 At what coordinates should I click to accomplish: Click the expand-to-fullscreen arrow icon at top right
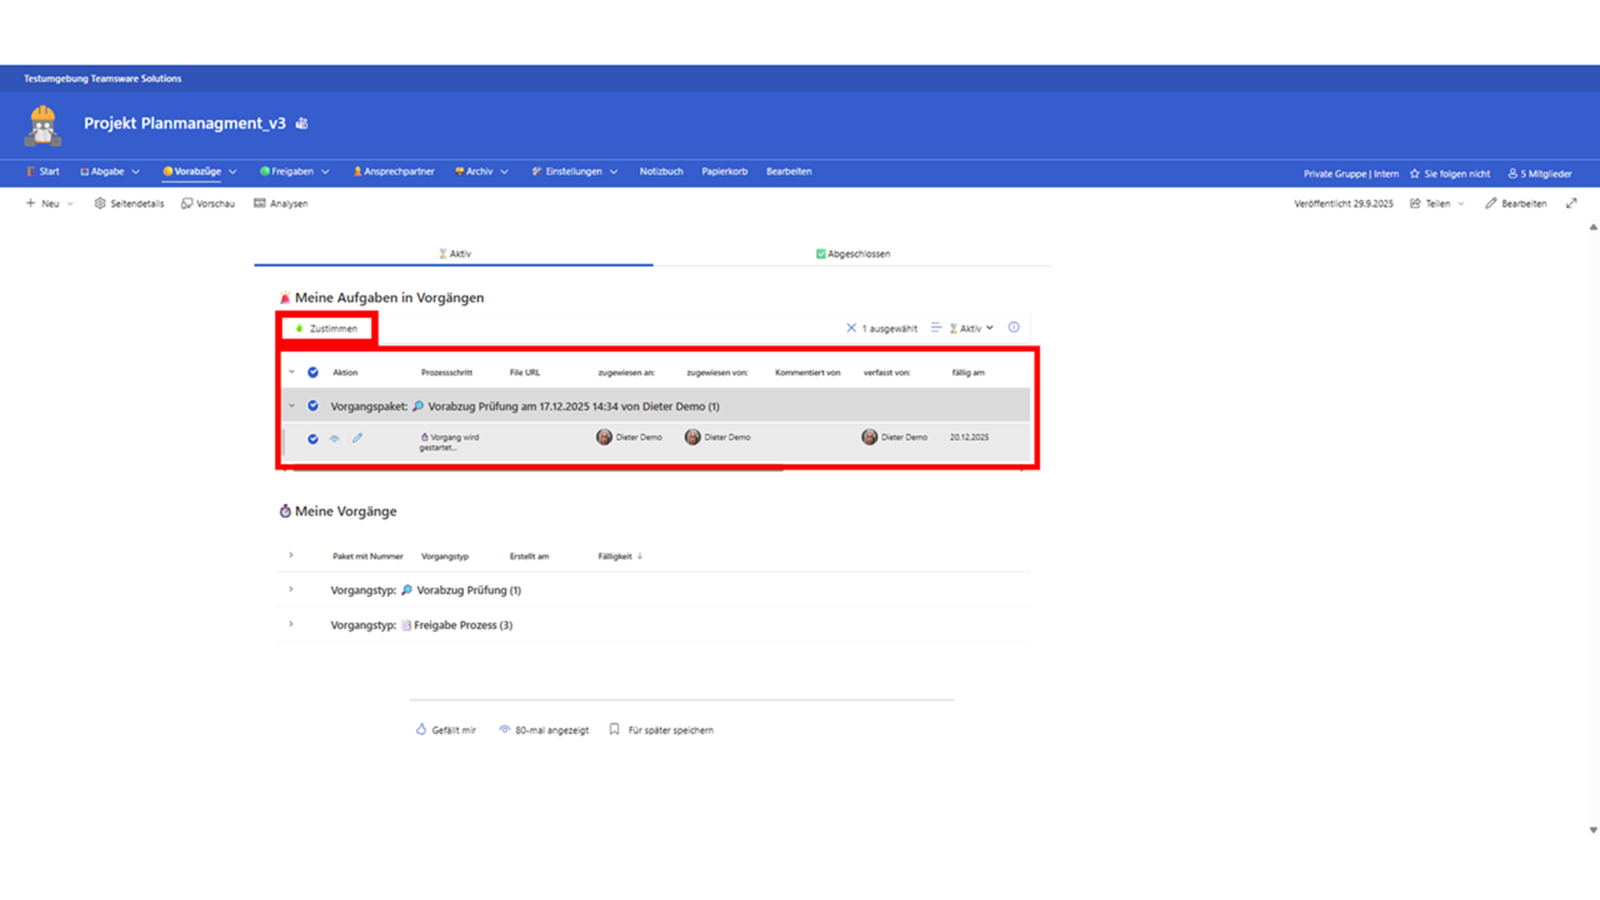pyautogui.click(x=1571, y=203)
